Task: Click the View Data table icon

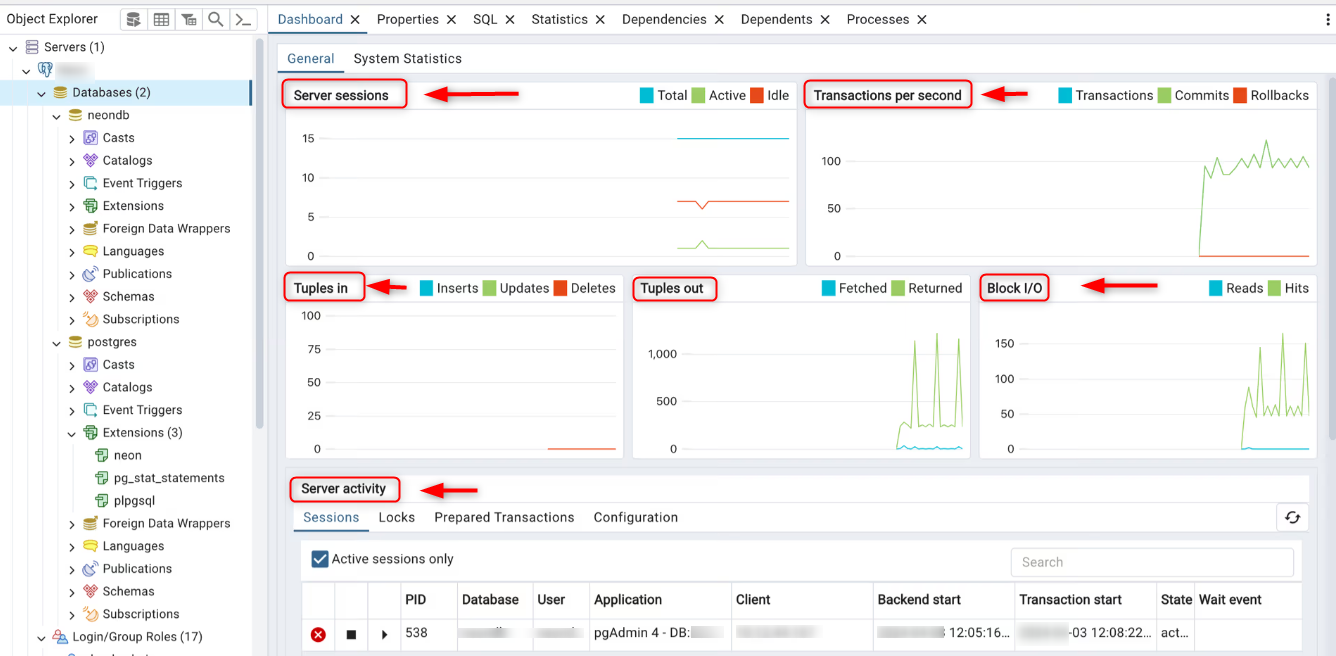Action: [x=161, y=20]
